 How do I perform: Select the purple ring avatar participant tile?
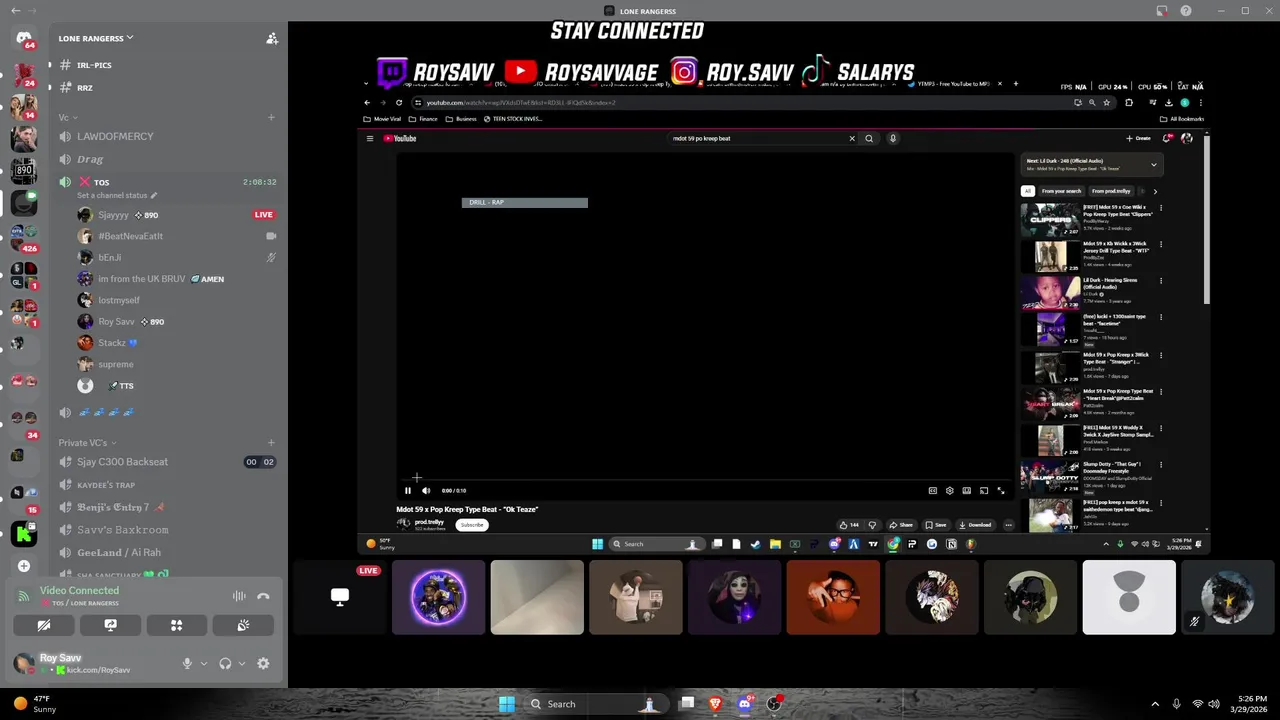(438, 597)
